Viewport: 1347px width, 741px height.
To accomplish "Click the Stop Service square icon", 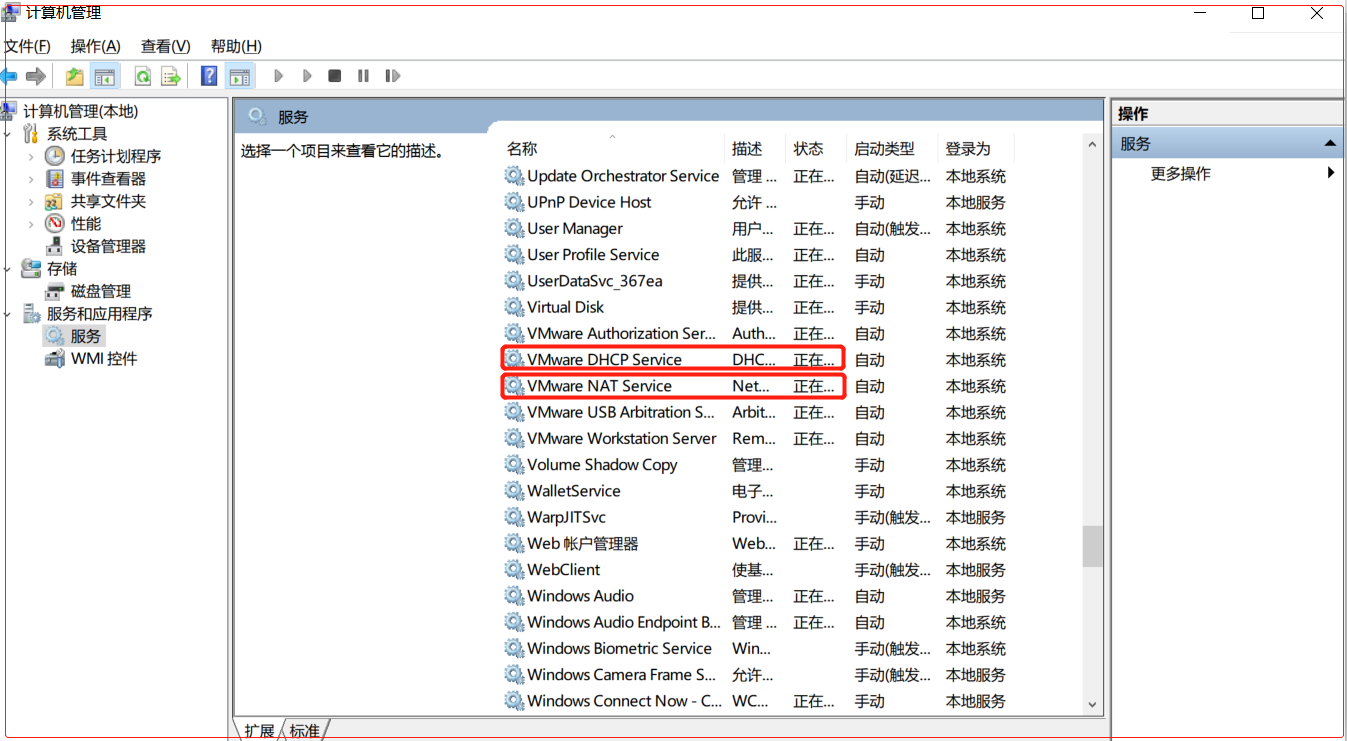I will point(335,76).
